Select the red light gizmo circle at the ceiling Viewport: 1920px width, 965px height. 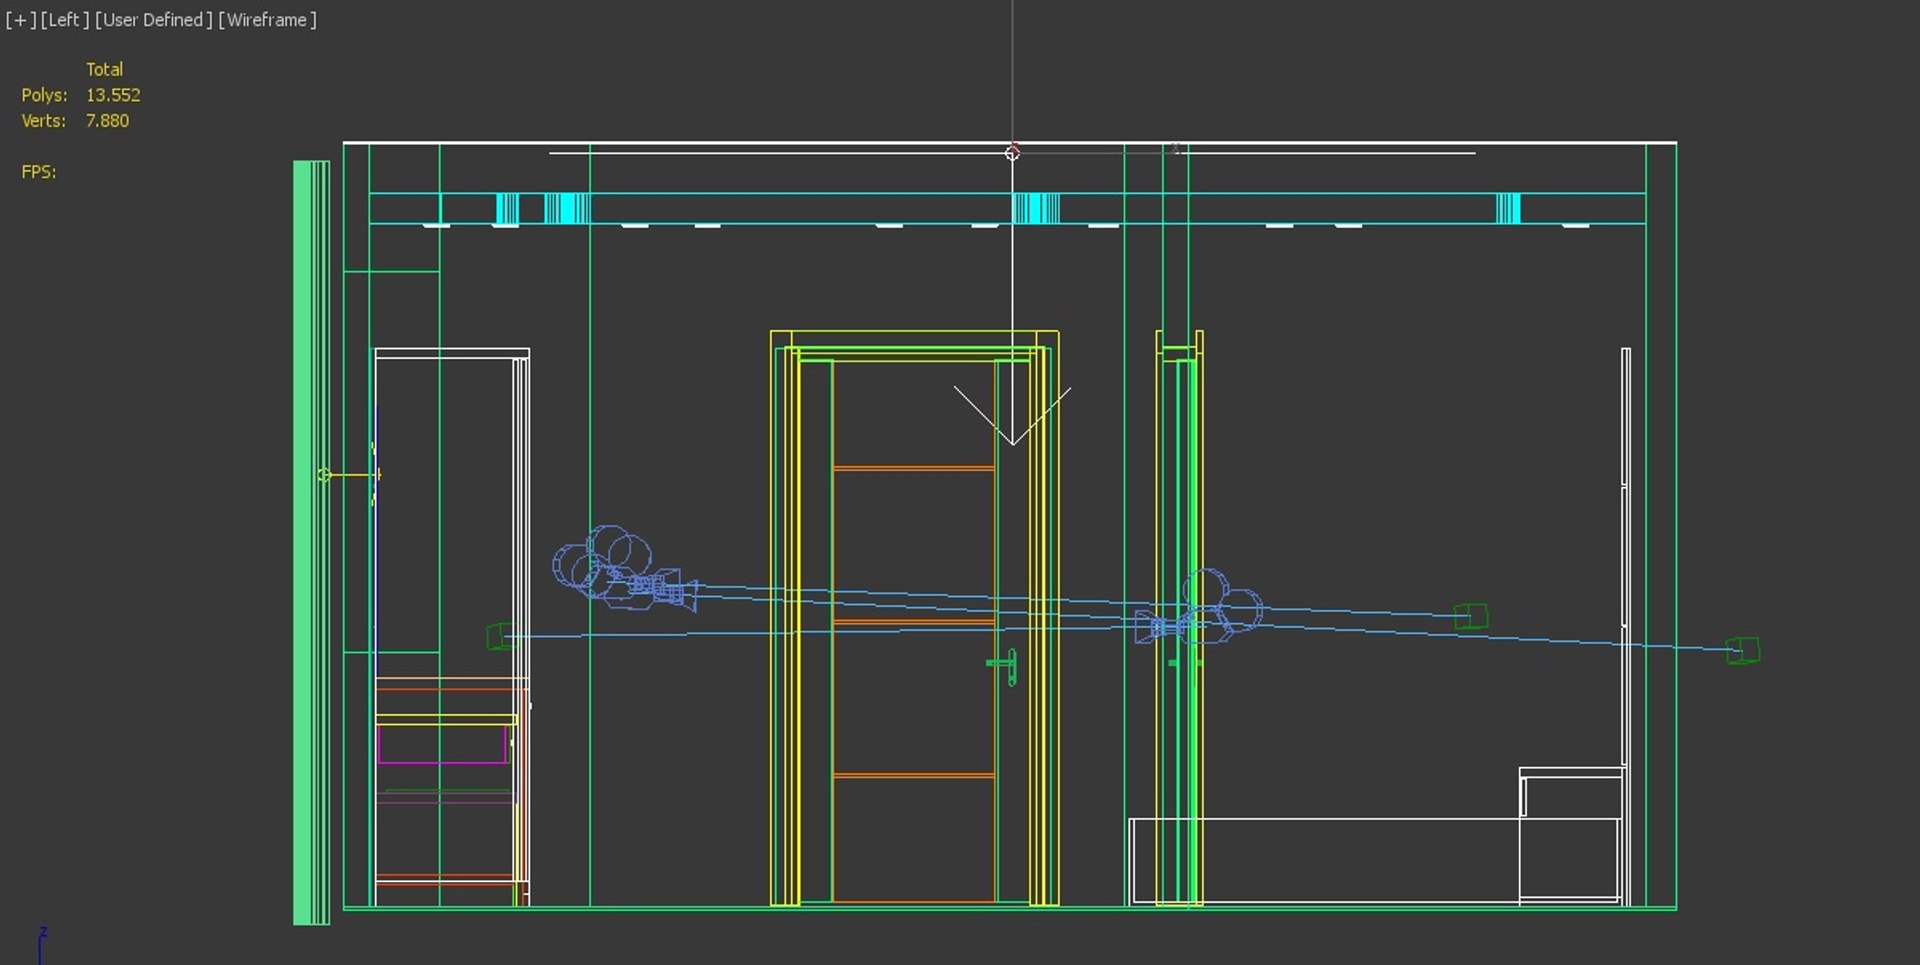1012,153
